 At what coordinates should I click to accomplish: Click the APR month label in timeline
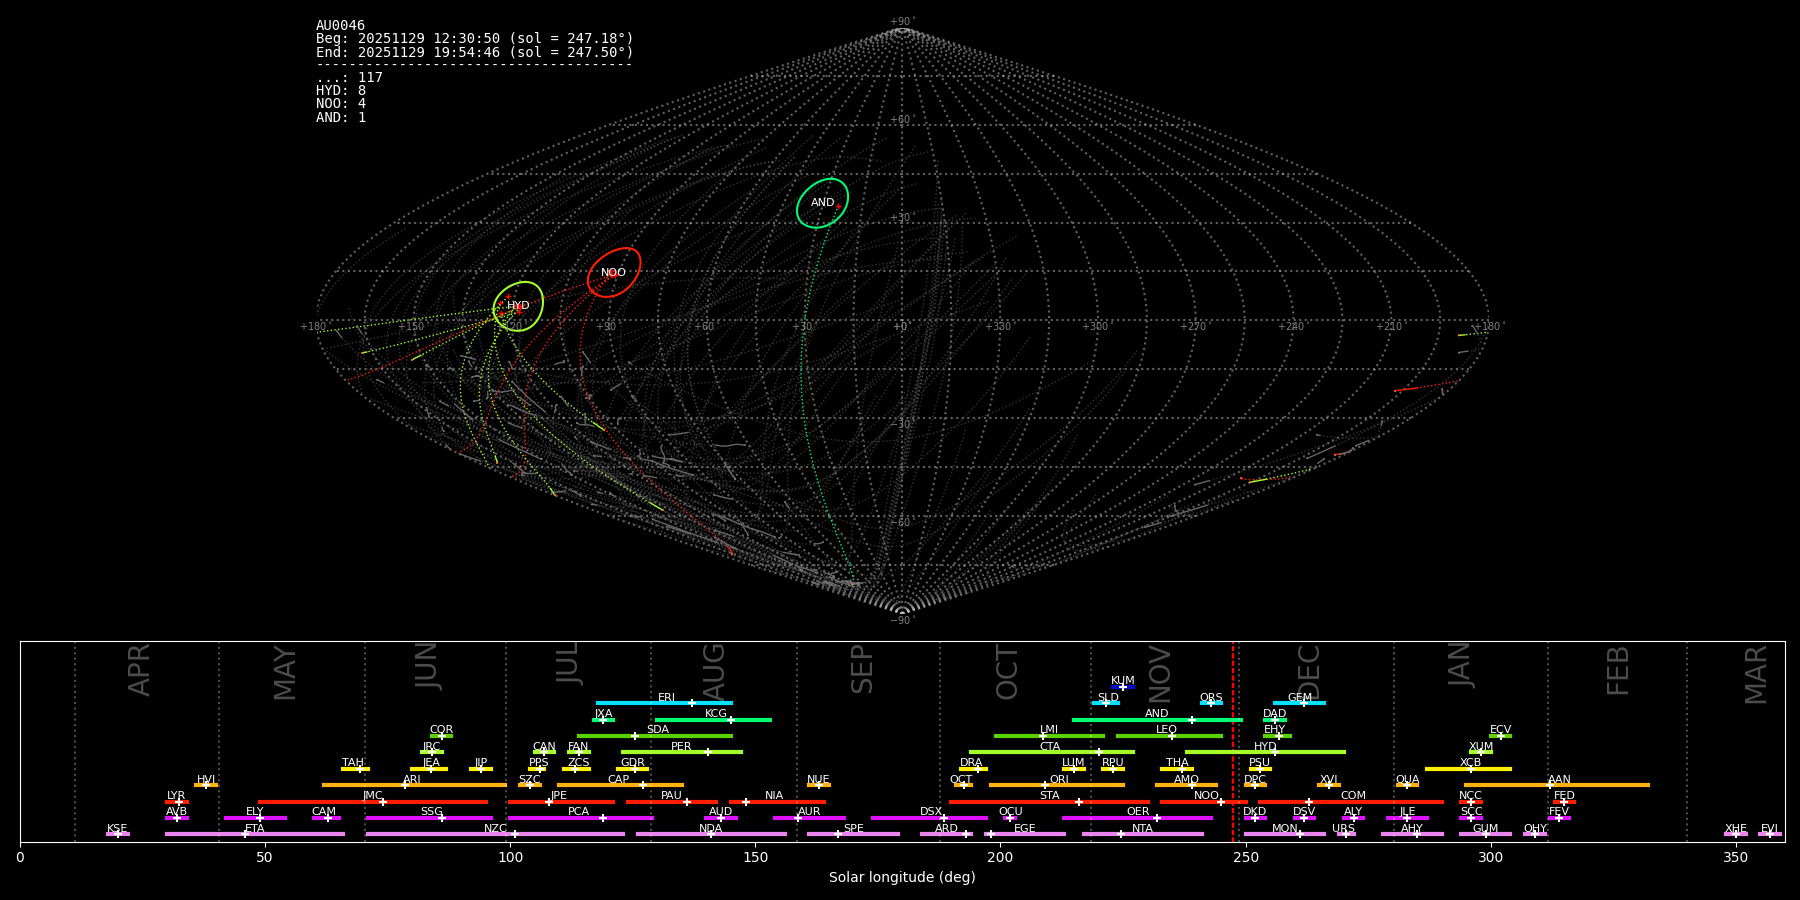[x=140, y=670]
